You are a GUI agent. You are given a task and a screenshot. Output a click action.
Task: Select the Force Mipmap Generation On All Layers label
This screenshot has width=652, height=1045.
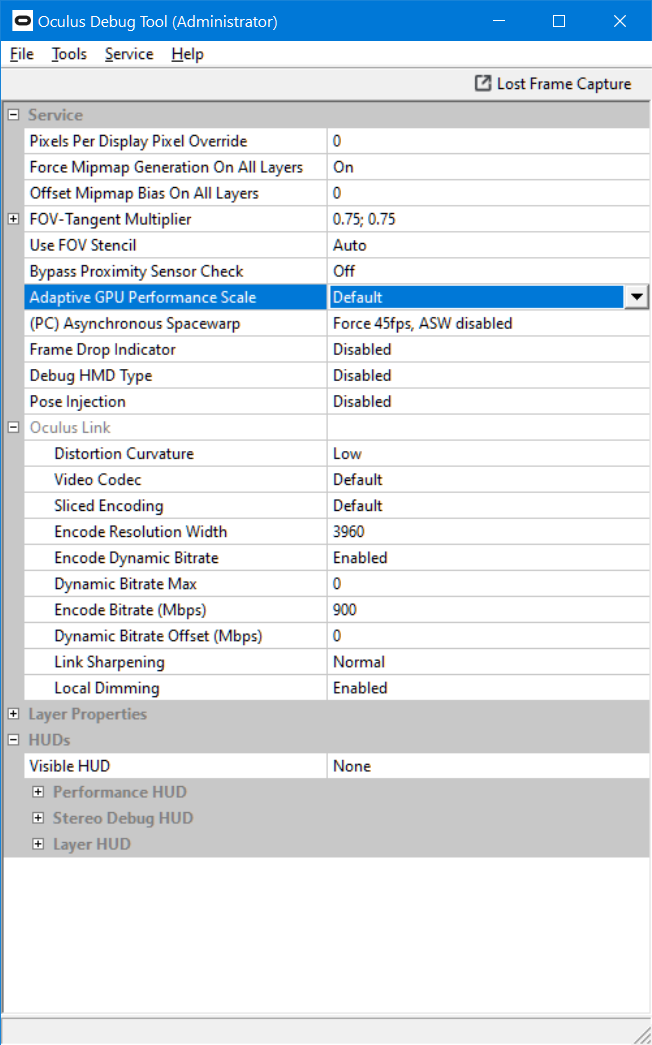tap(166, 167)
